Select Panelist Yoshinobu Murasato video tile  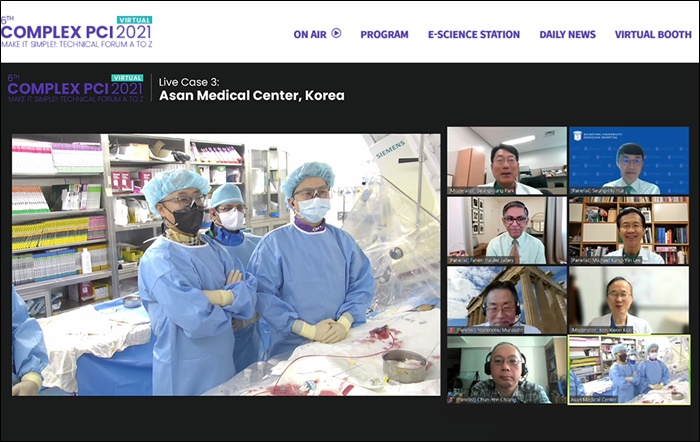coord(507,300)
